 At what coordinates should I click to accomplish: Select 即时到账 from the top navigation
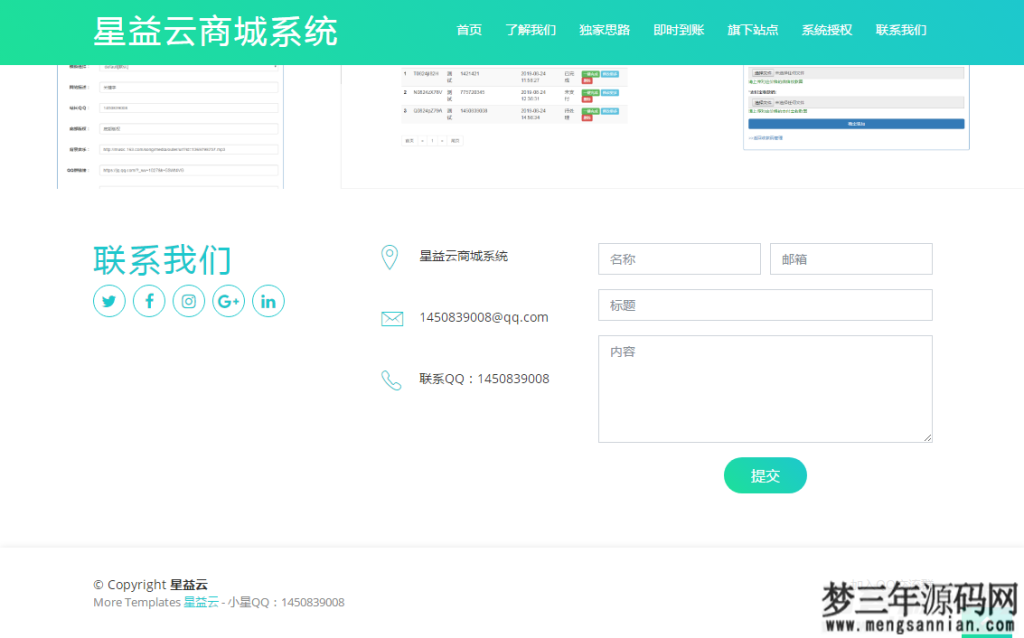pyautogui.click(x=679, y=30)
